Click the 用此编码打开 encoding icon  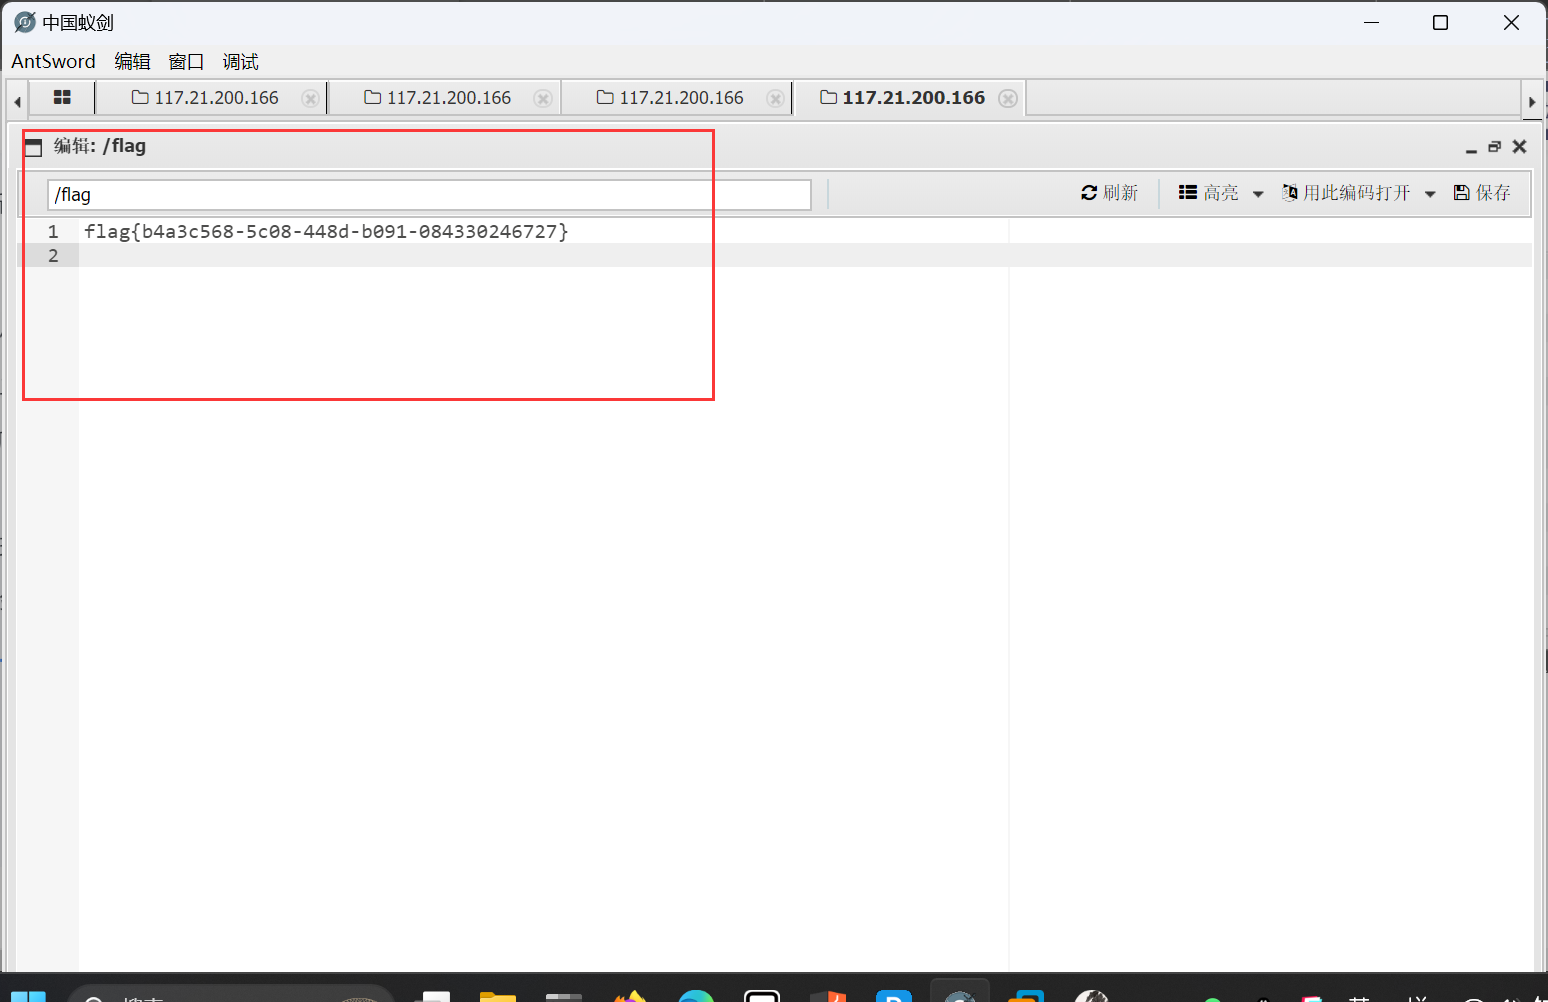click(x=1290, y=192)
